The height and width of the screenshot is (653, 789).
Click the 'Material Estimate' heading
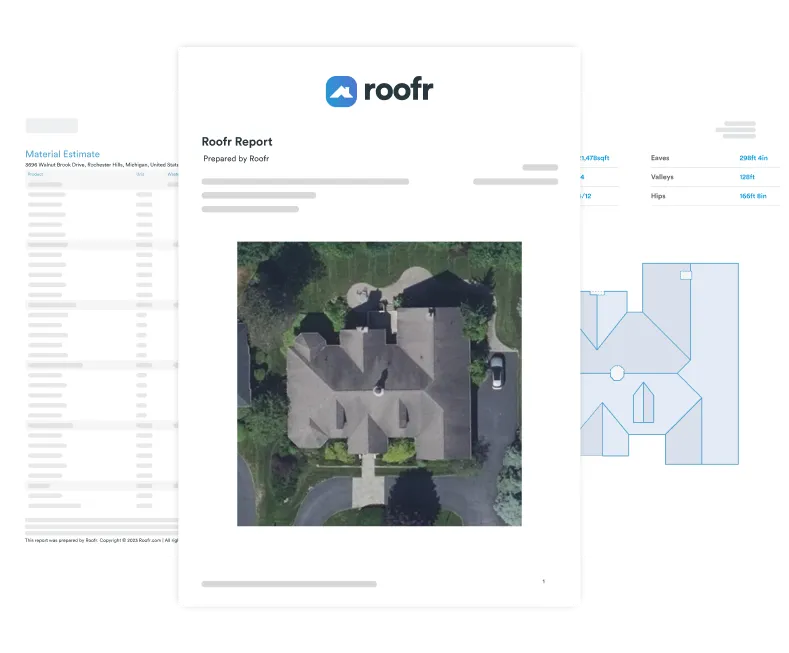[x=62, y=154]
